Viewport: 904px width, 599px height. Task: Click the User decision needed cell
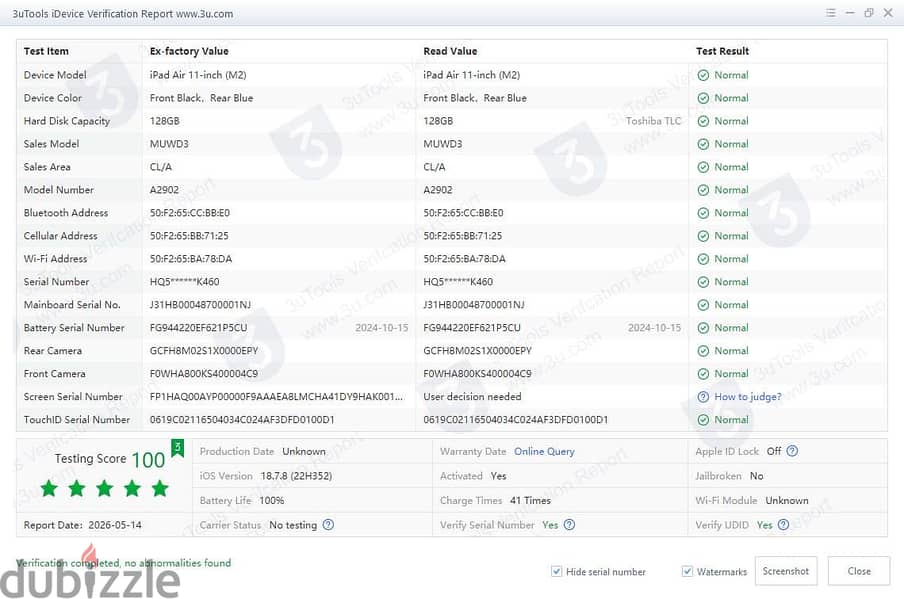[x=472, y=397]
